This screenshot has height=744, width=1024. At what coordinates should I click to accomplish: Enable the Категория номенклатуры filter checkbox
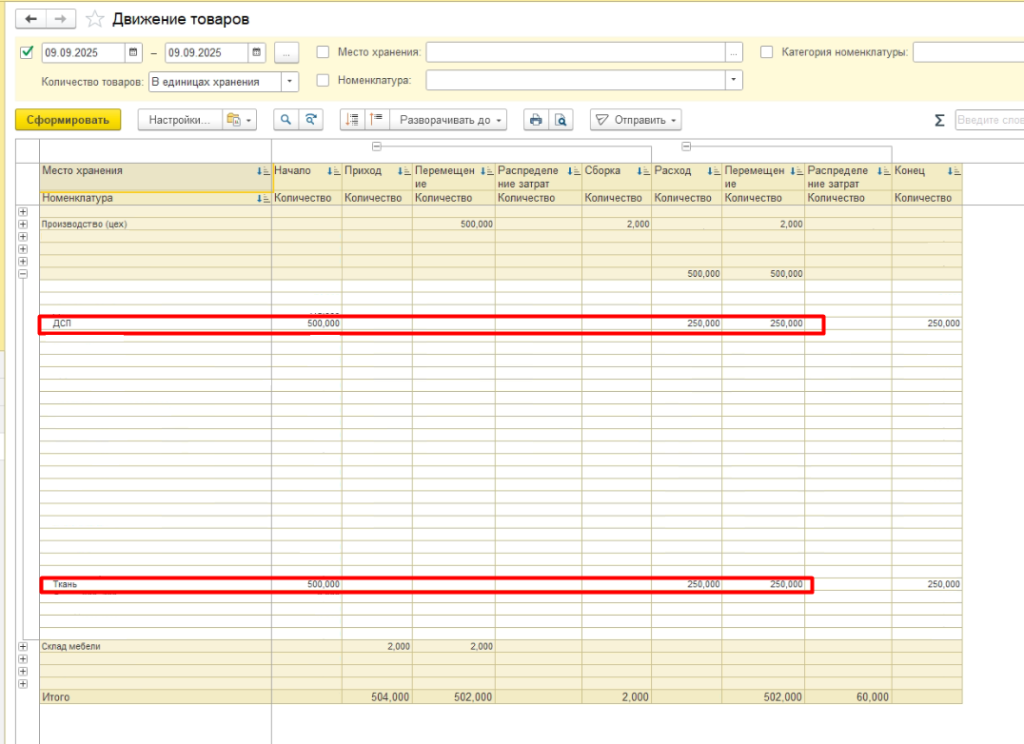[x=767, y=52]
